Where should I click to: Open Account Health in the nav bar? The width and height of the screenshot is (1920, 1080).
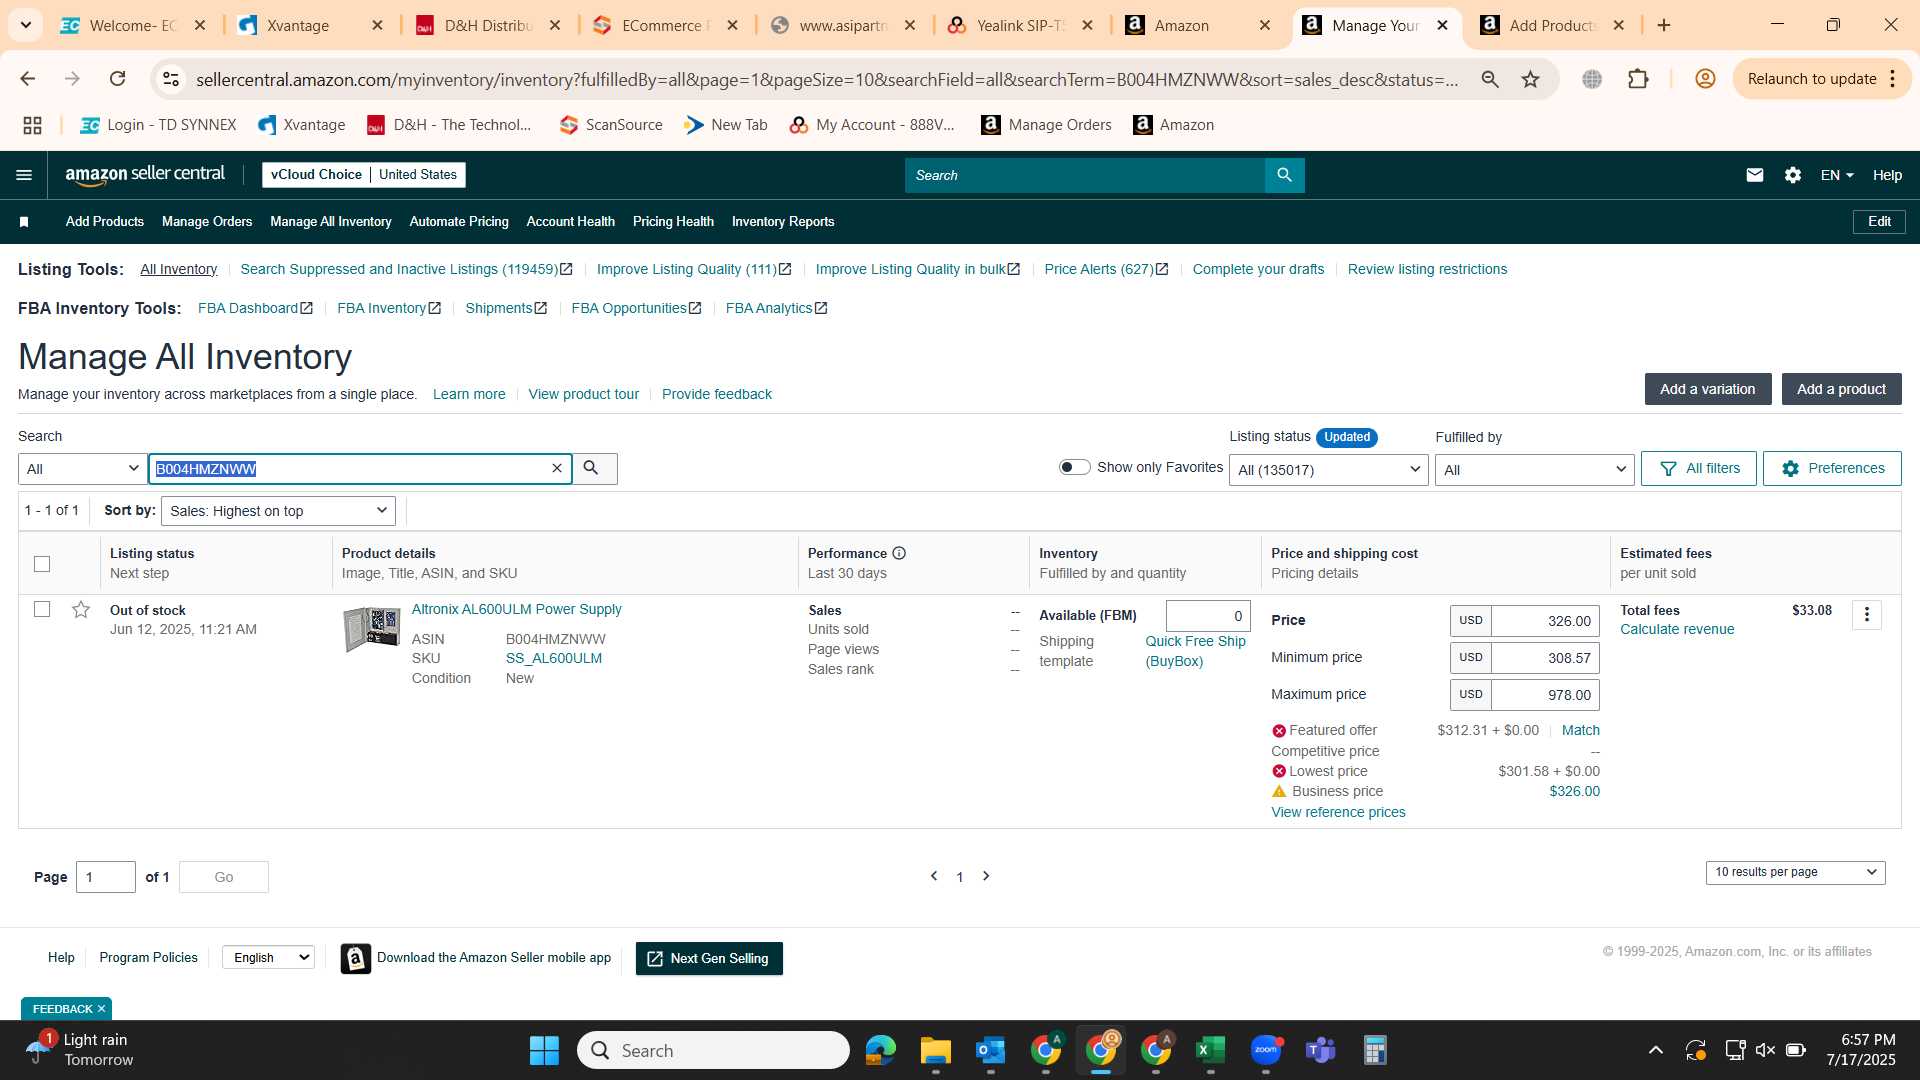click(571, 222)
